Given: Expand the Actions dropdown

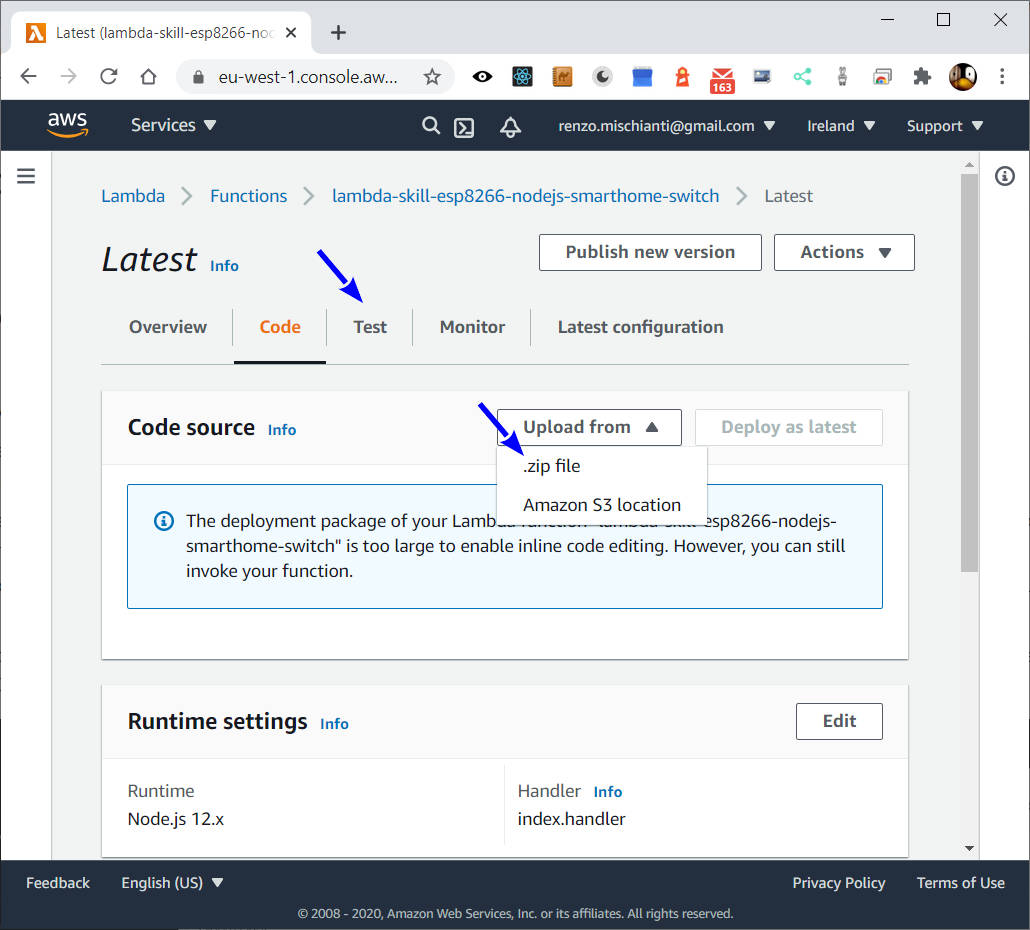Looking at the screenshot, I should 844,252.
